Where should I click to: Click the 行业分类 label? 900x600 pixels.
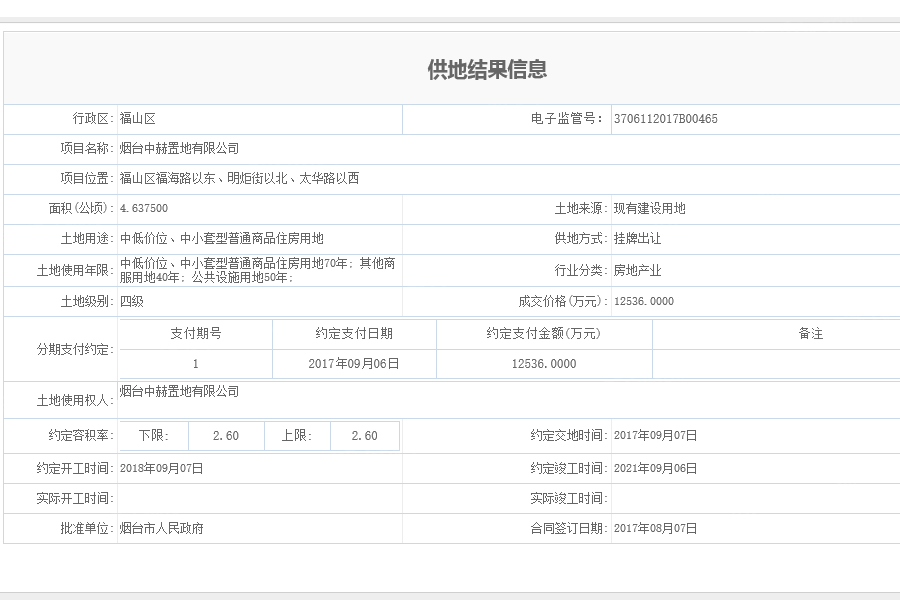click(581, 270)
